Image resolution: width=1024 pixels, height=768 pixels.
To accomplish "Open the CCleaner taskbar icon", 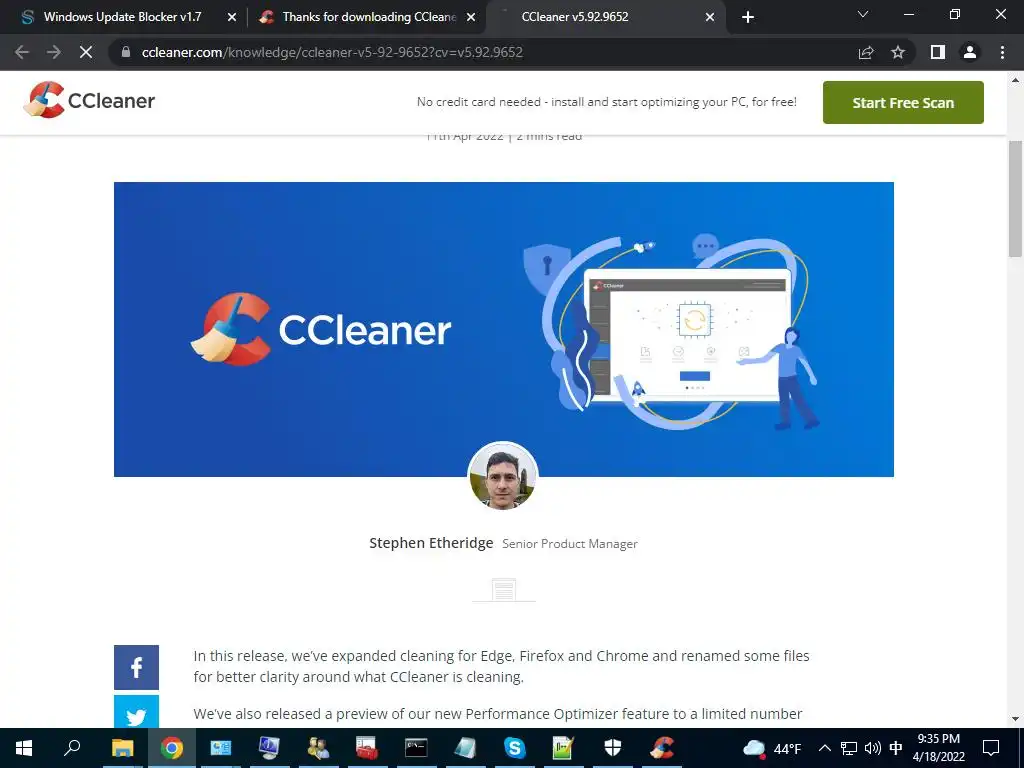I will coord(662,748).
